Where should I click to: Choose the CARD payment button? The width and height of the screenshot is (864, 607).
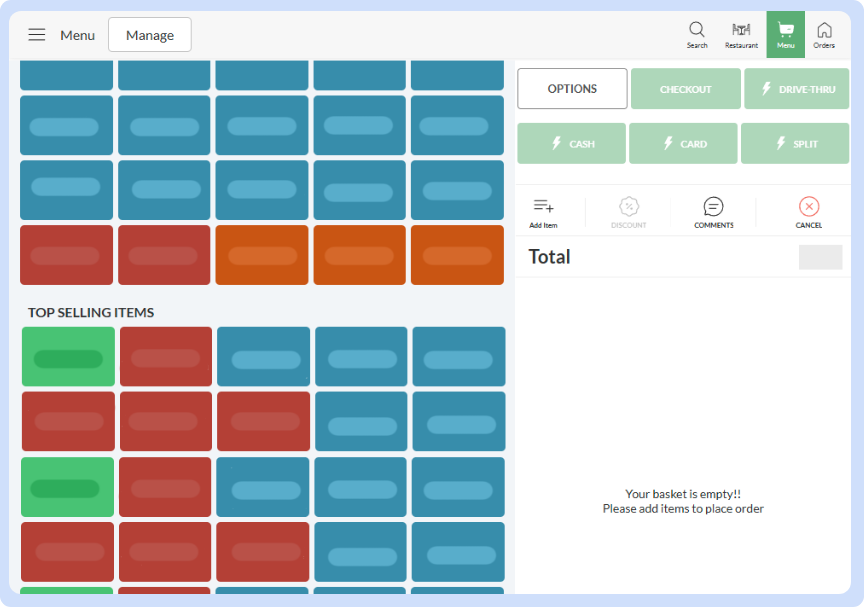coord(683,144)
